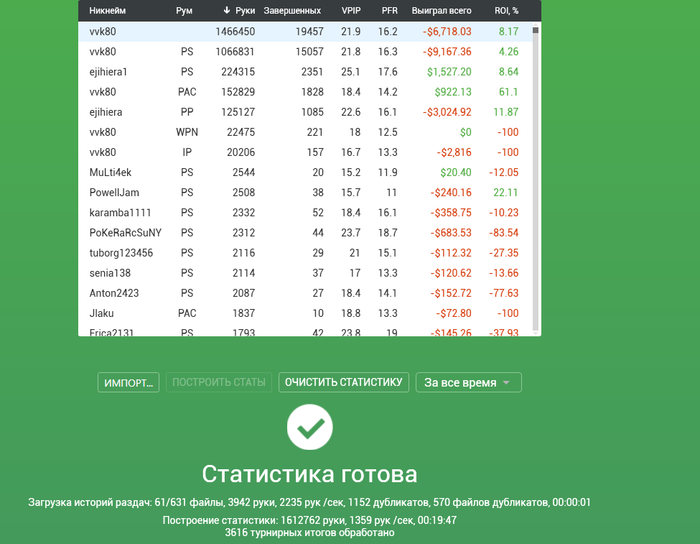The image size is (700, 544).
Task: Click the table's vertical scrollbar thumb
Action: coord(536,30)
